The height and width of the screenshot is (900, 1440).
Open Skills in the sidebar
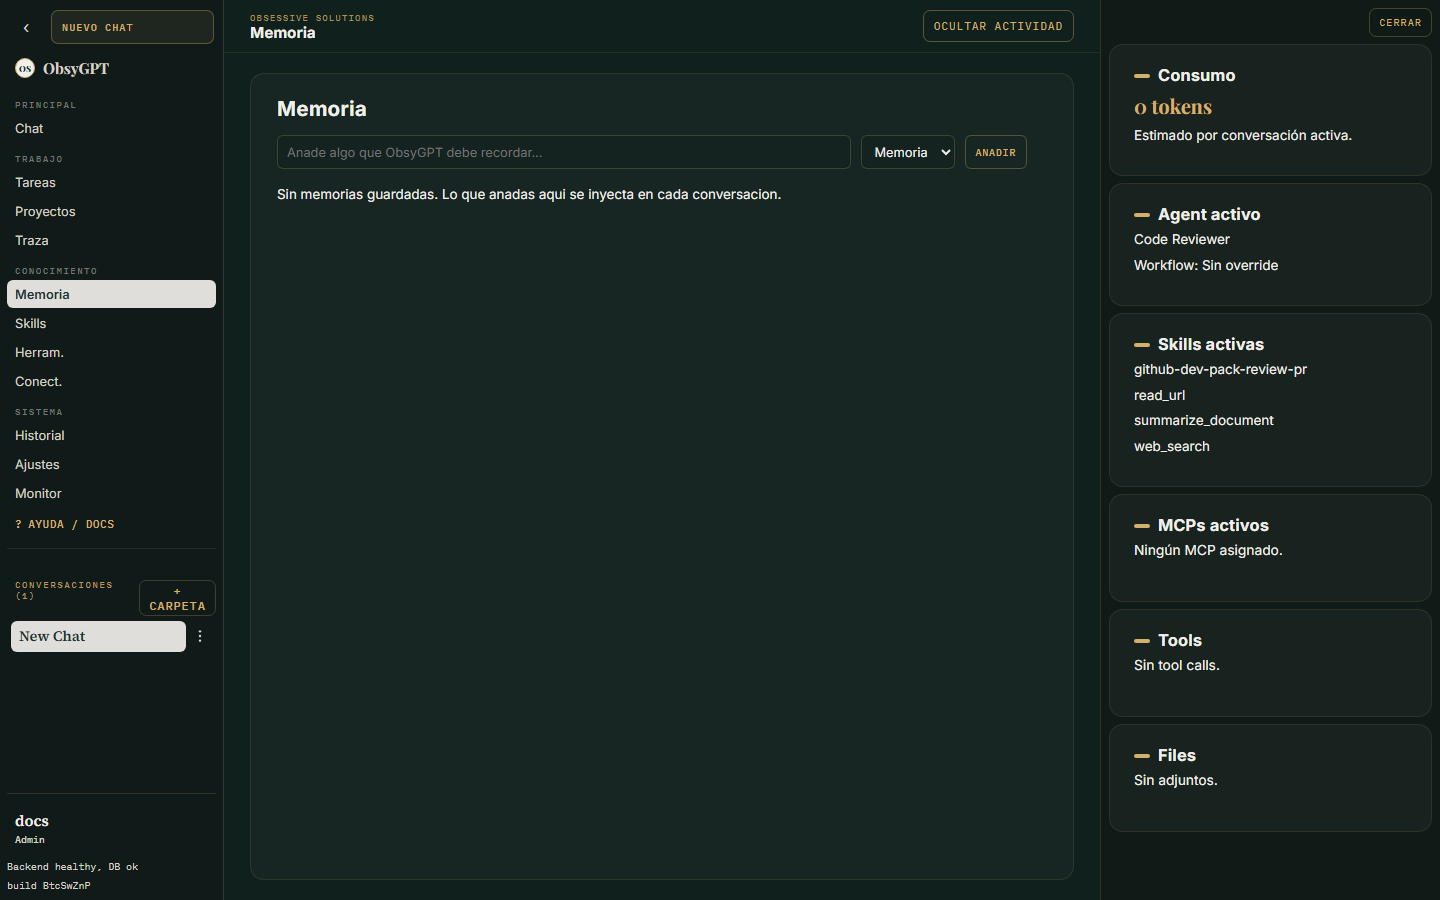(x=111, y=323)
